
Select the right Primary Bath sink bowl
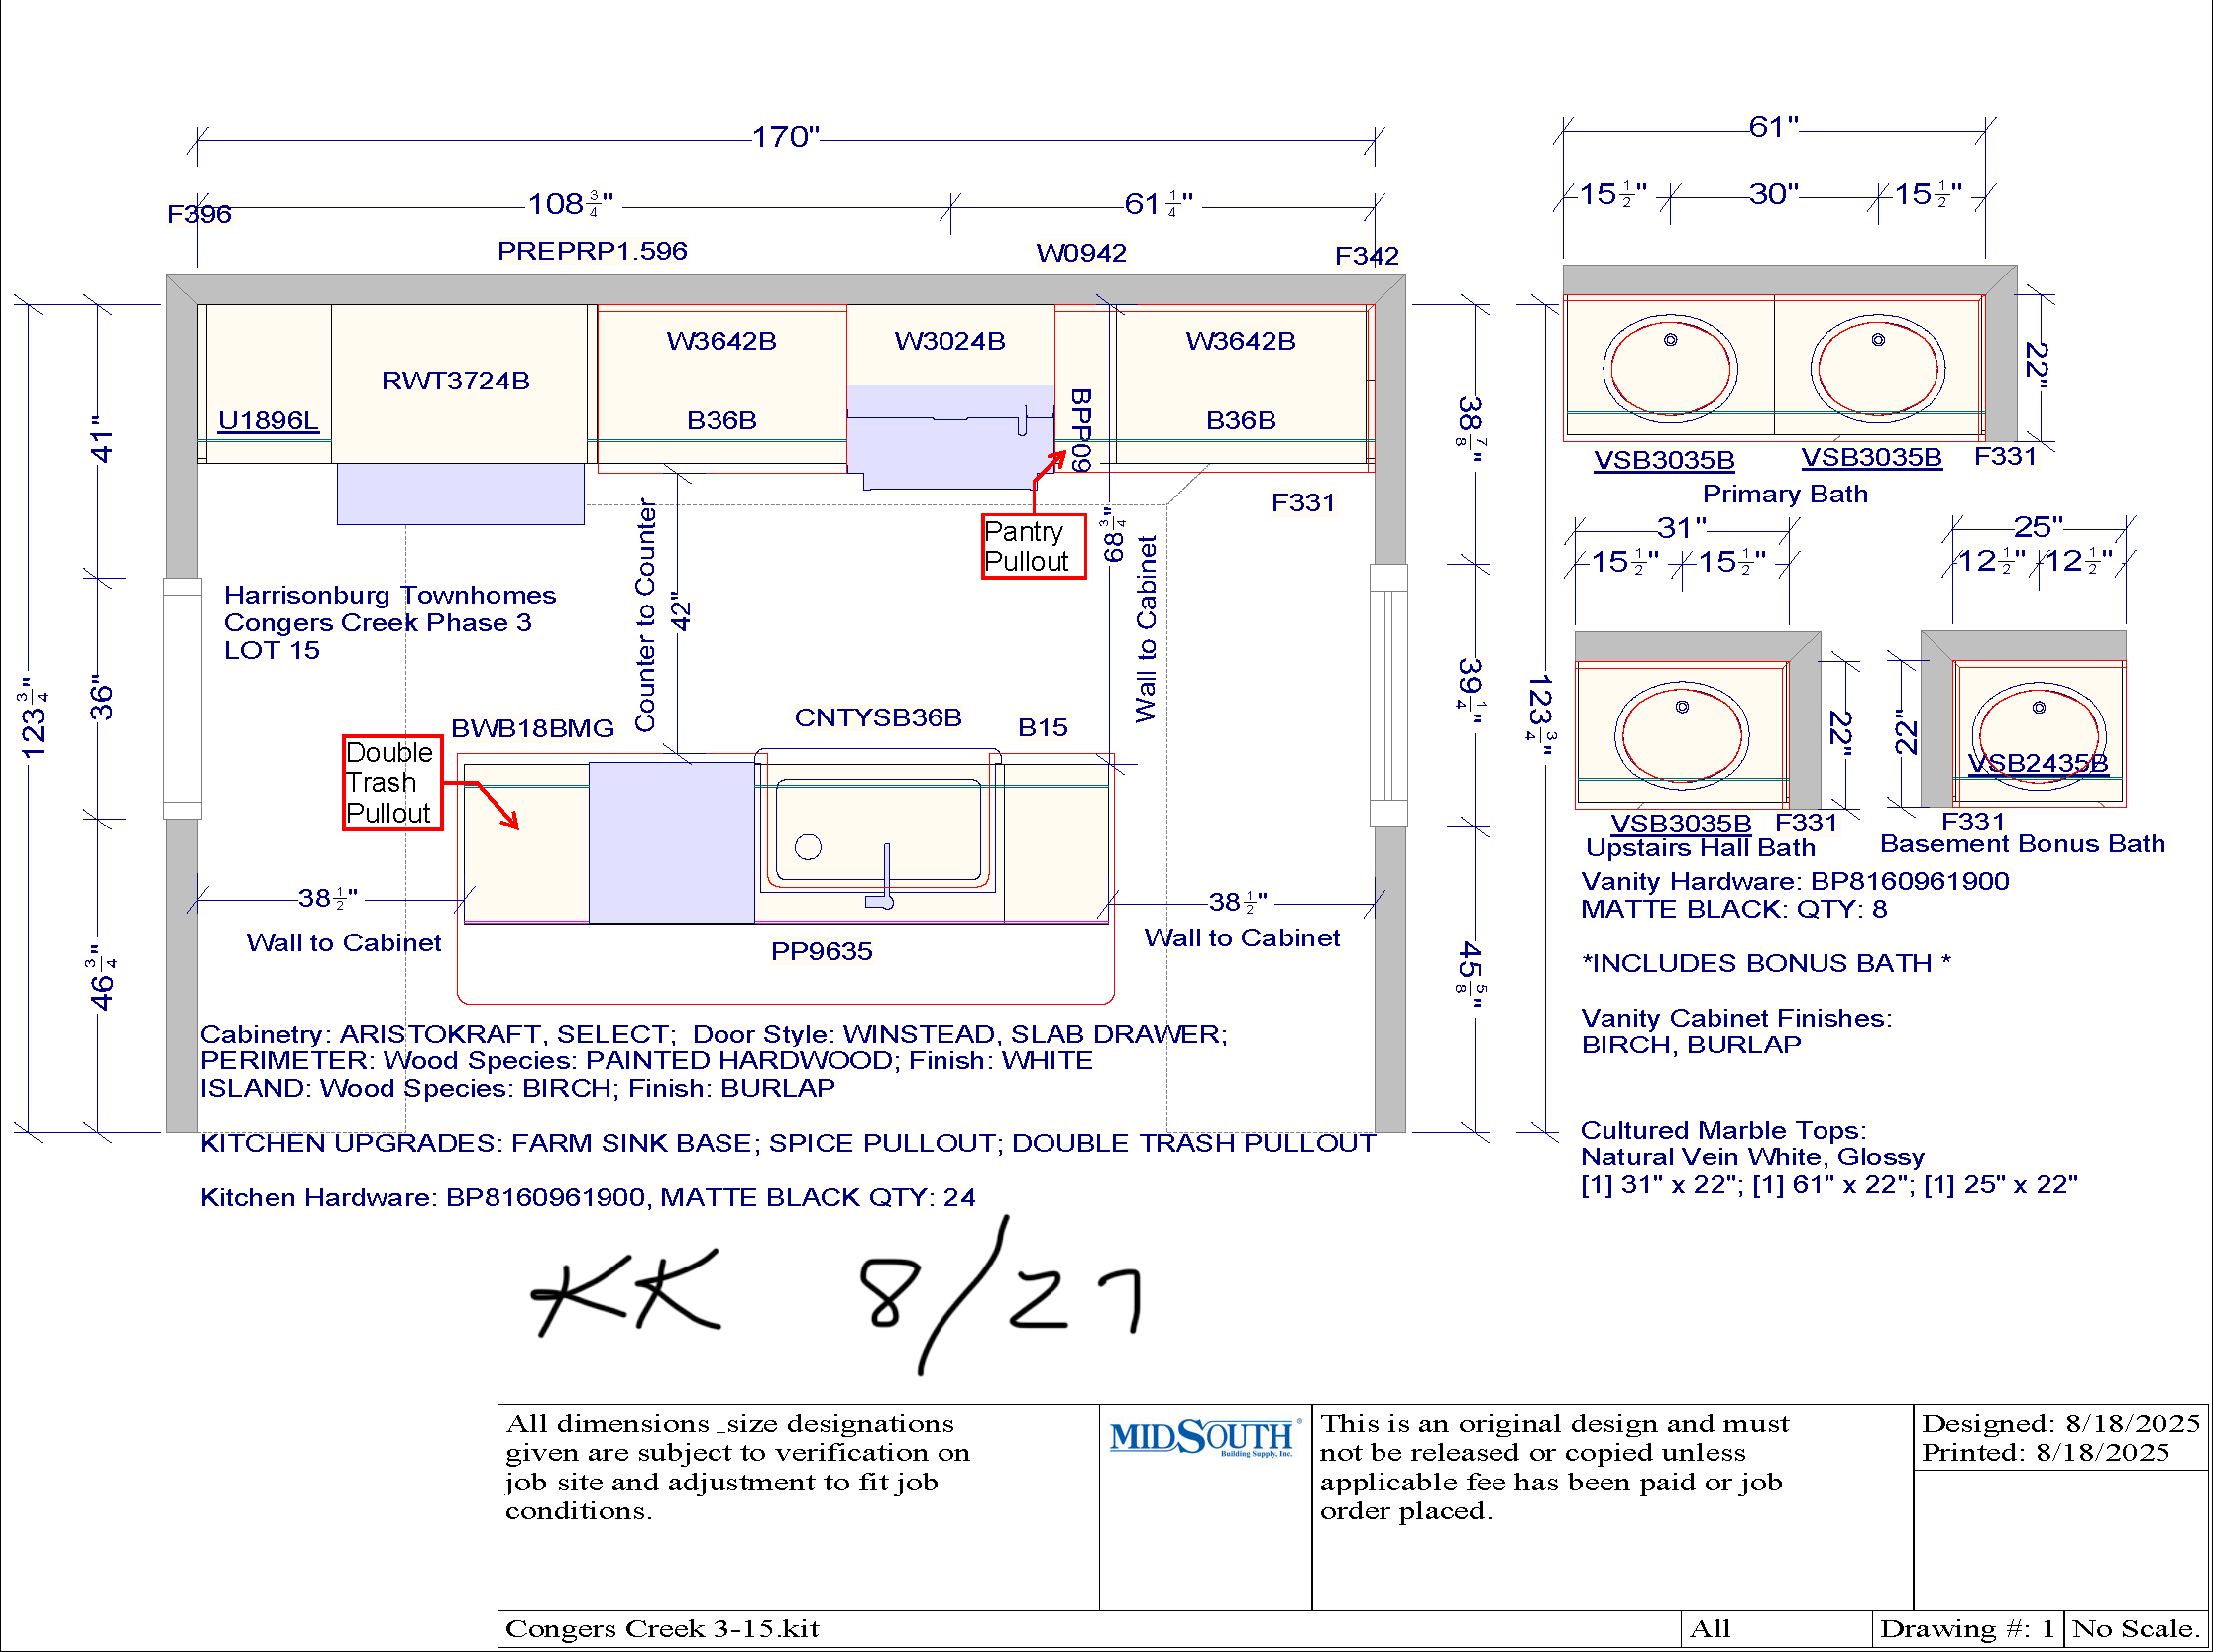(1877, 368)
